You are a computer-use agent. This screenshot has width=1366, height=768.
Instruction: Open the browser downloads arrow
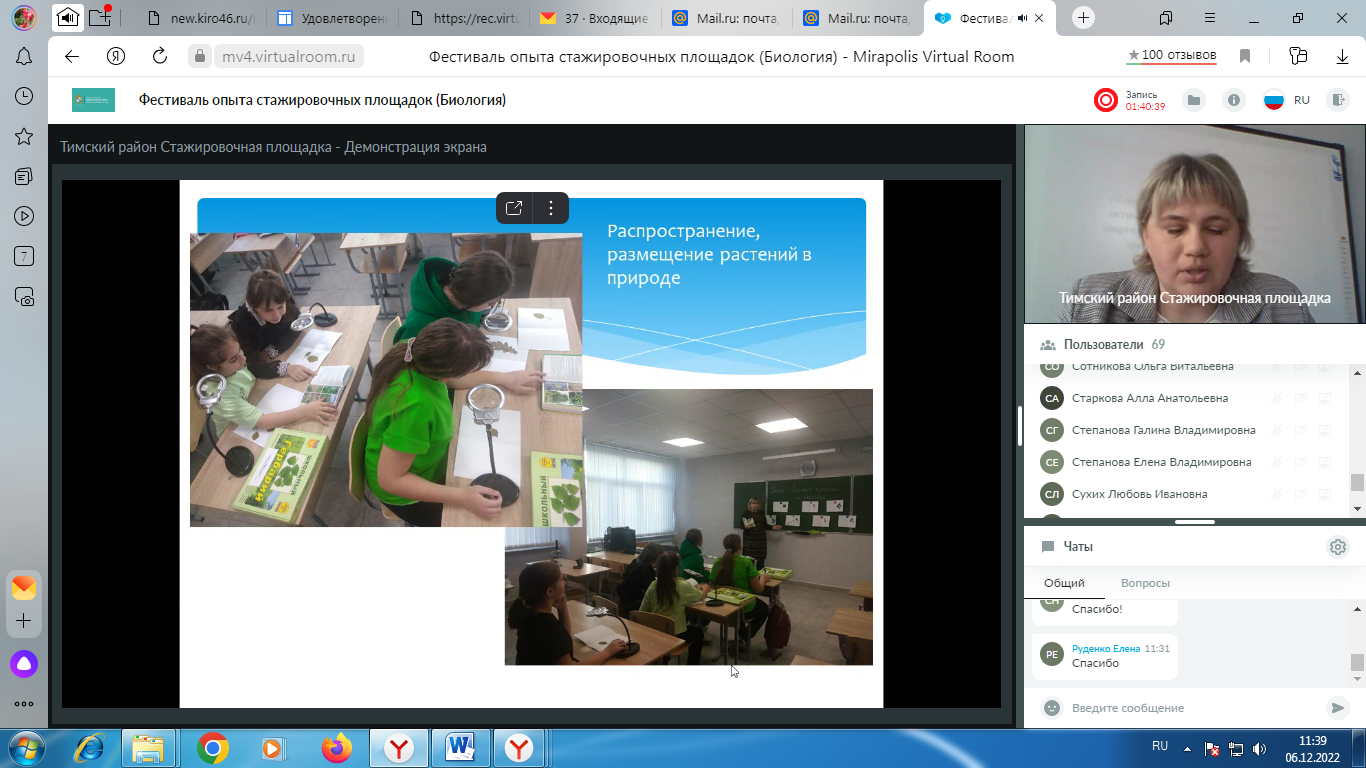pyautogui.click(x=1342, y=57)
